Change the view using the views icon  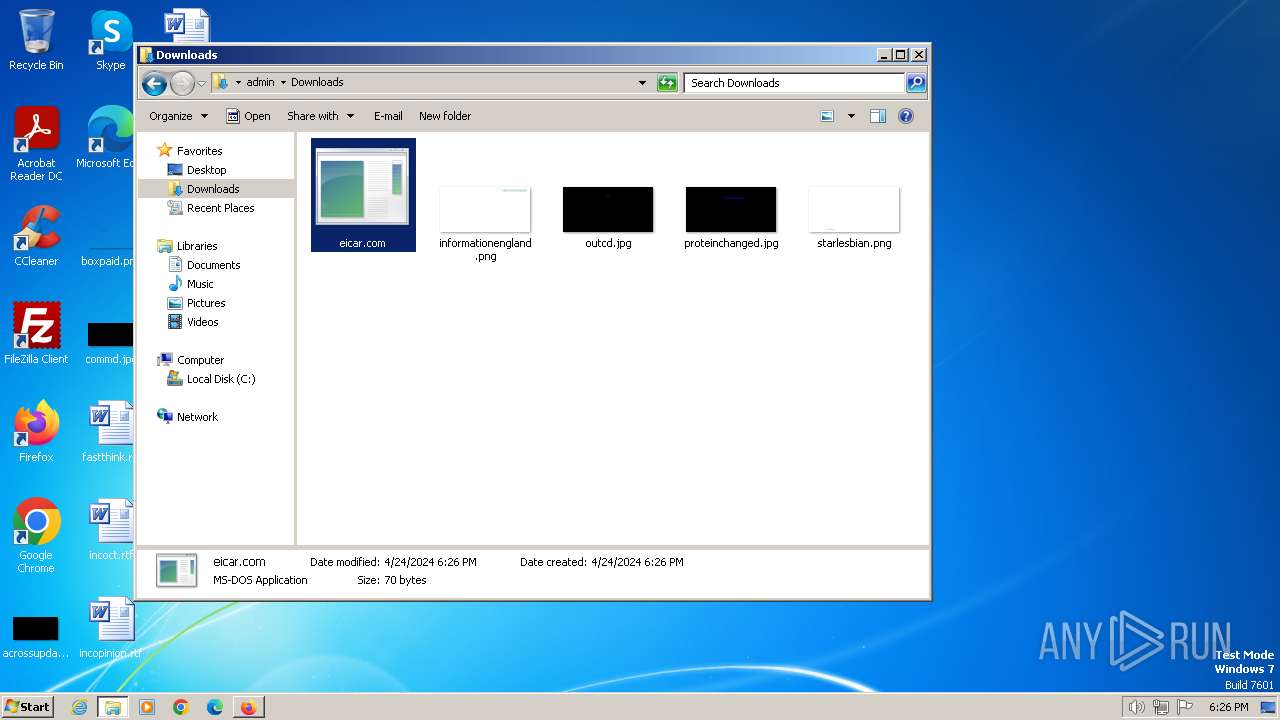click(827, 116)
